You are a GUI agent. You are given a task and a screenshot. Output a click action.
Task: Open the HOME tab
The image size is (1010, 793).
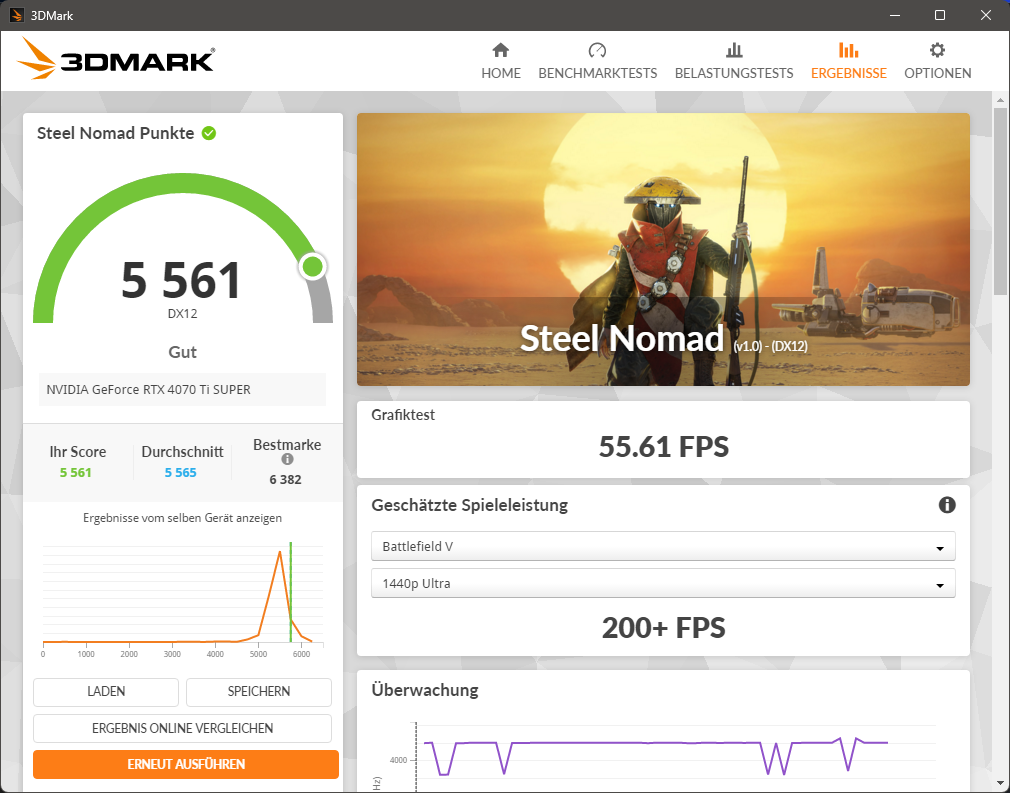[500, 61]
